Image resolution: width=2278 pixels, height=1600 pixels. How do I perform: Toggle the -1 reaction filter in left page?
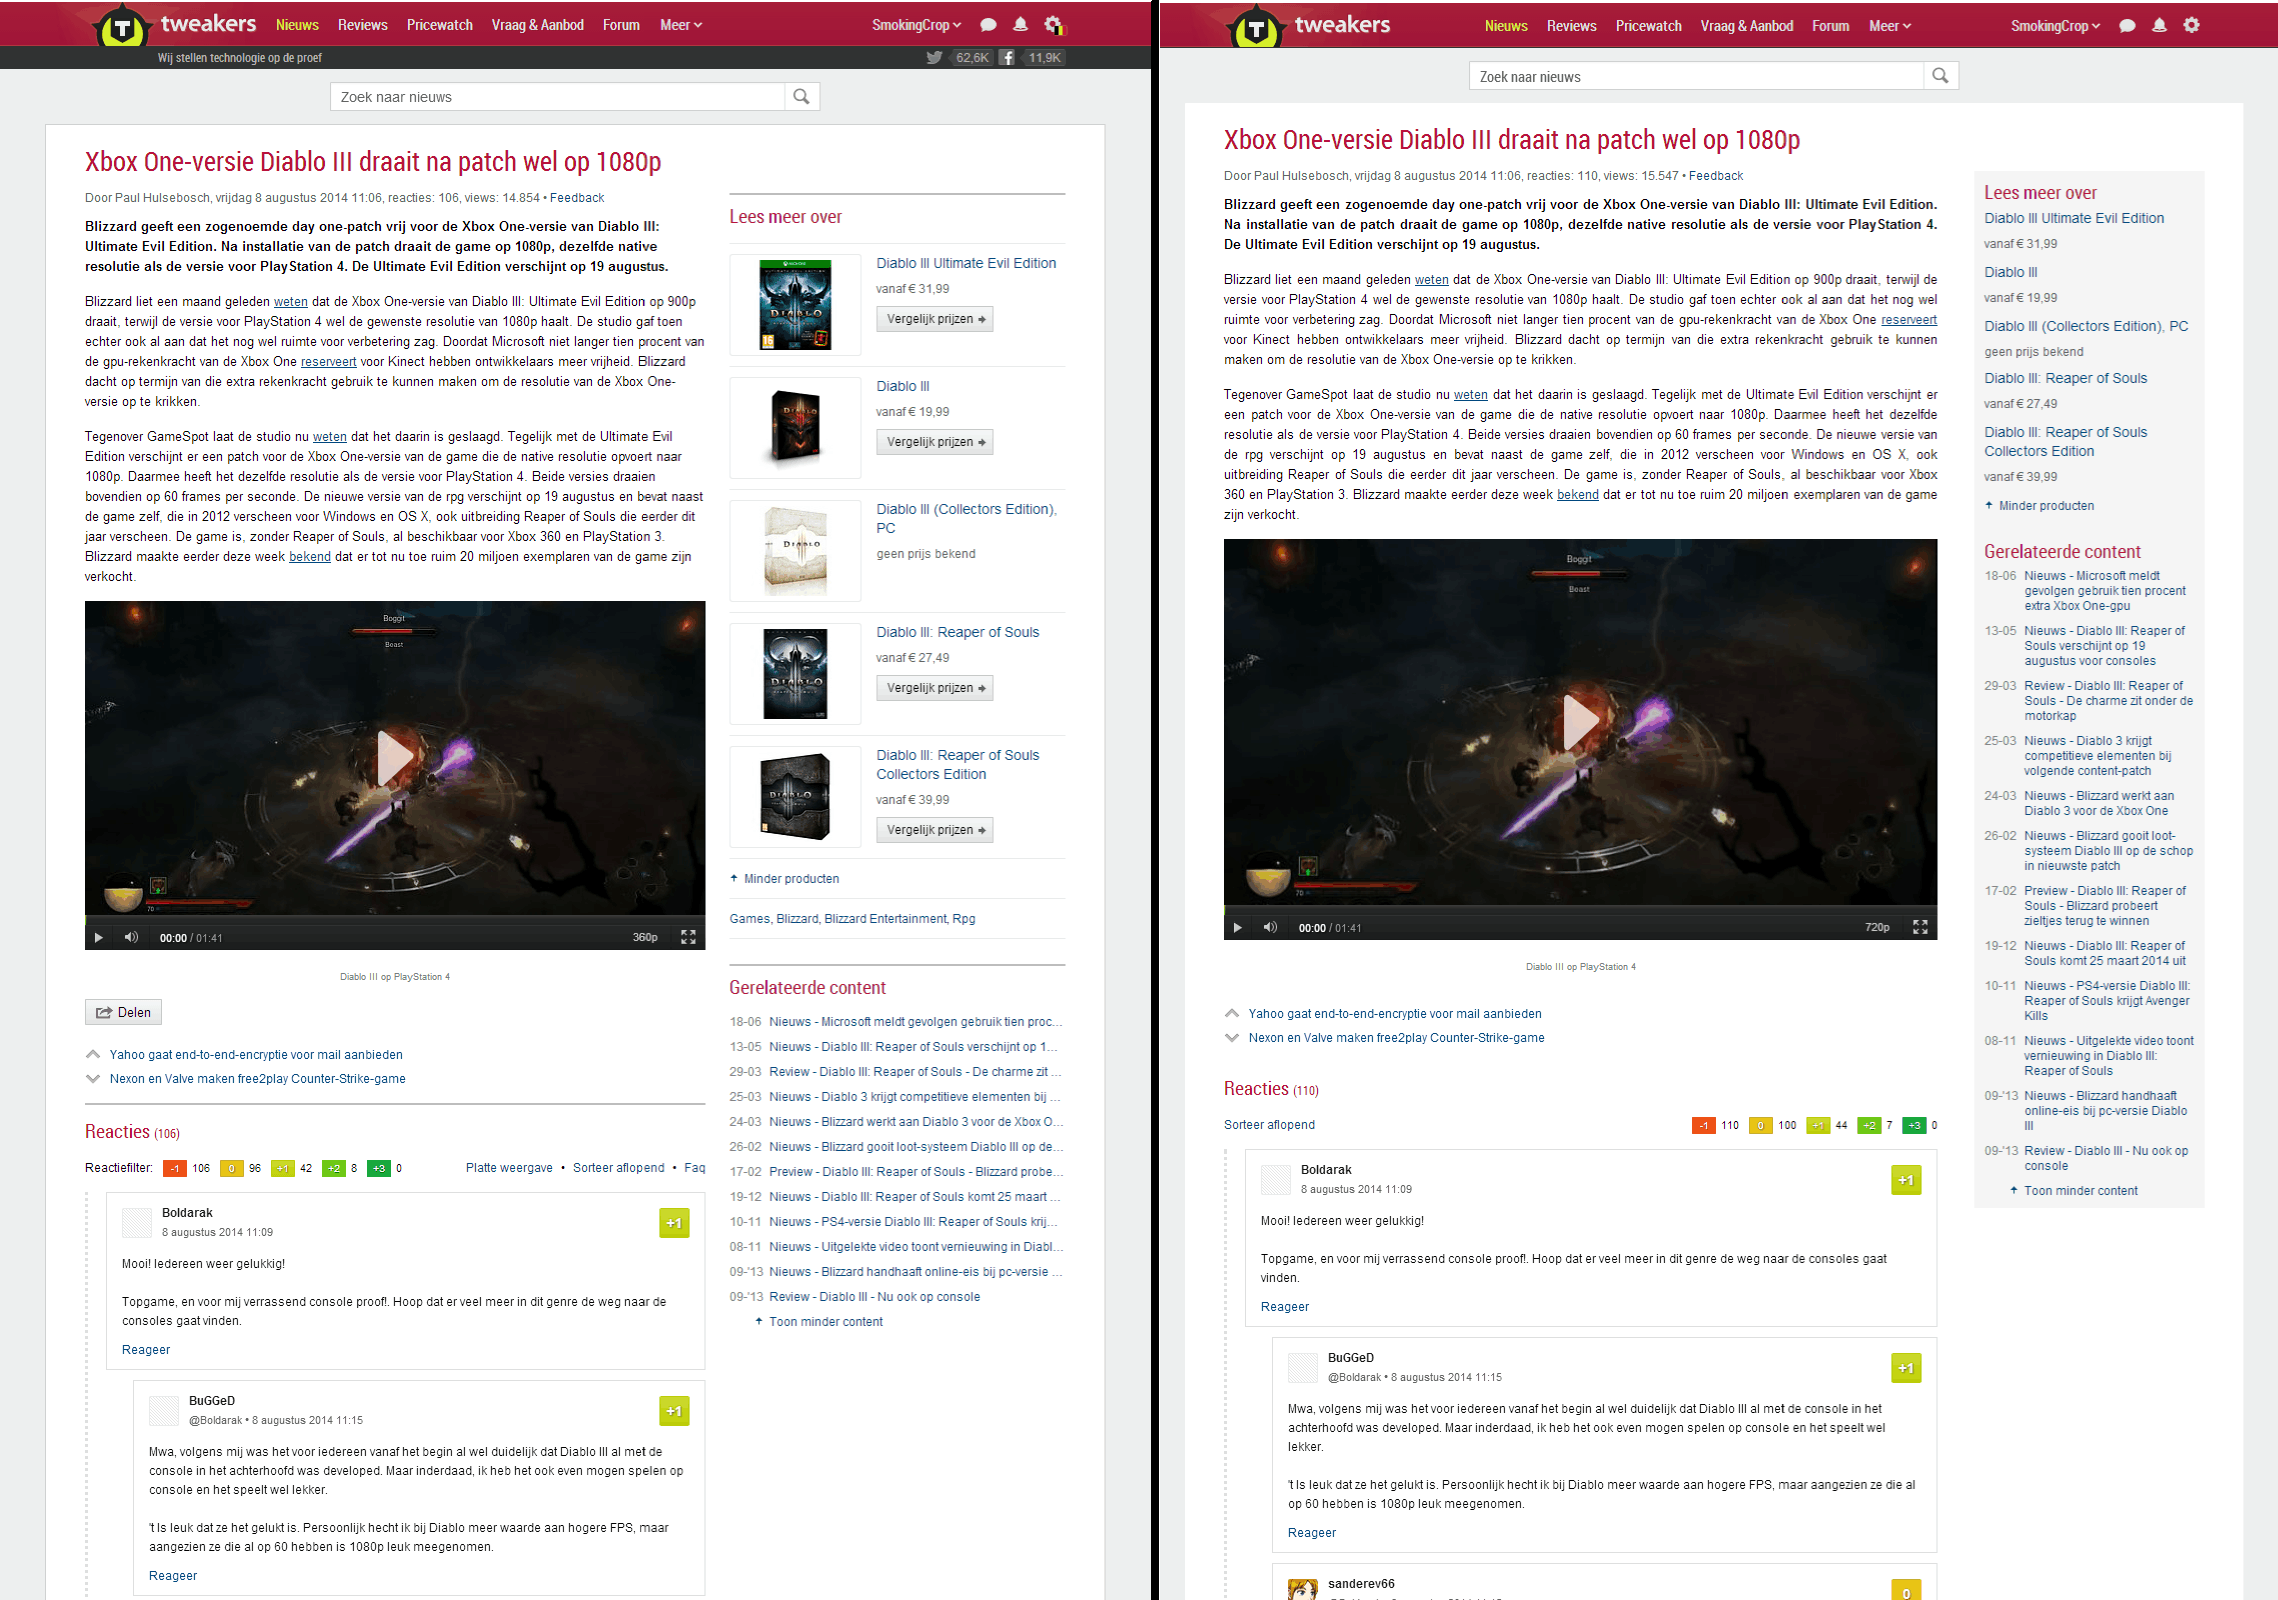point(175,1168)
